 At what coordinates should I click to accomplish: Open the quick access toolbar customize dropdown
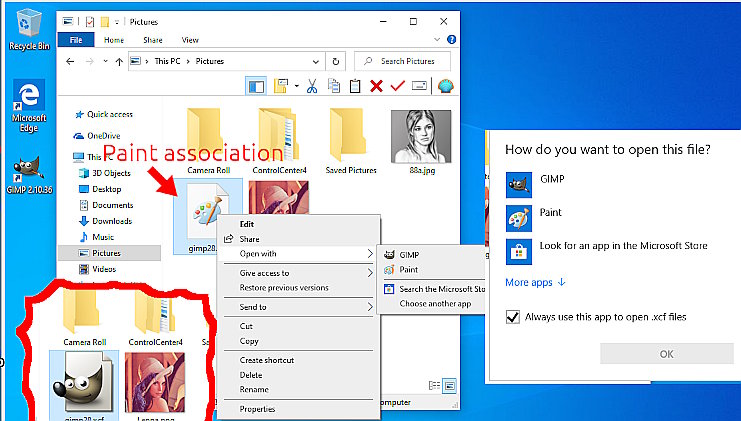point(117,22)
